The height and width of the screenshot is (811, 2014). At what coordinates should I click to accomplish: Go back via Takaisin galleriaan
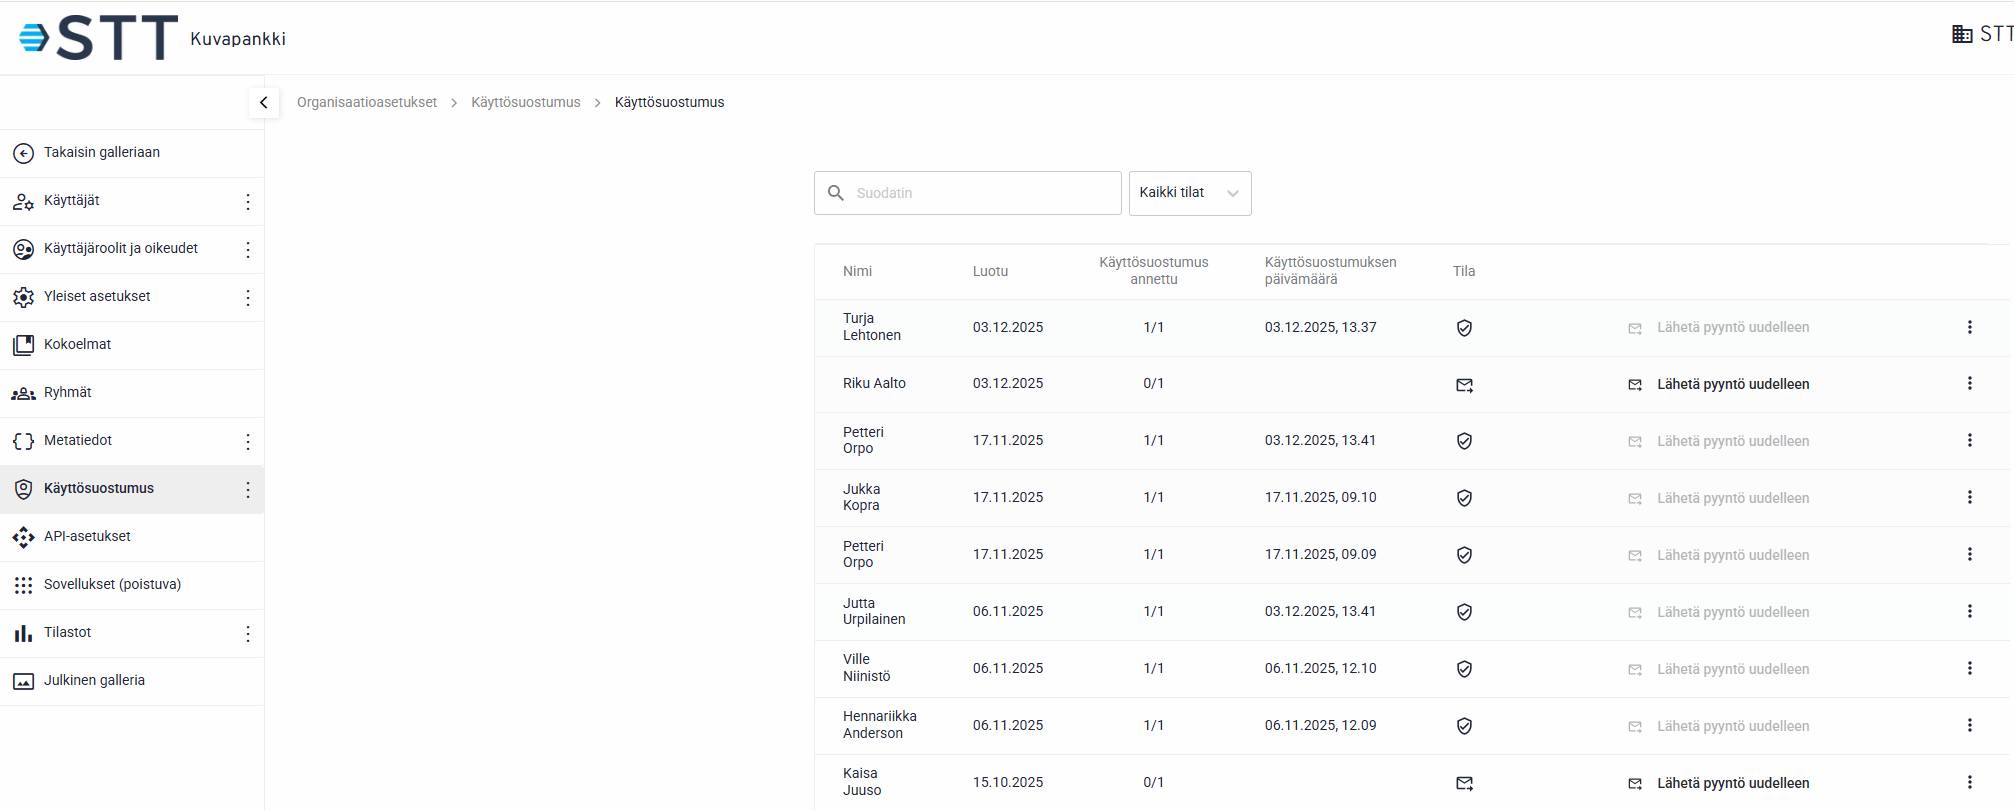coord(101,153)
